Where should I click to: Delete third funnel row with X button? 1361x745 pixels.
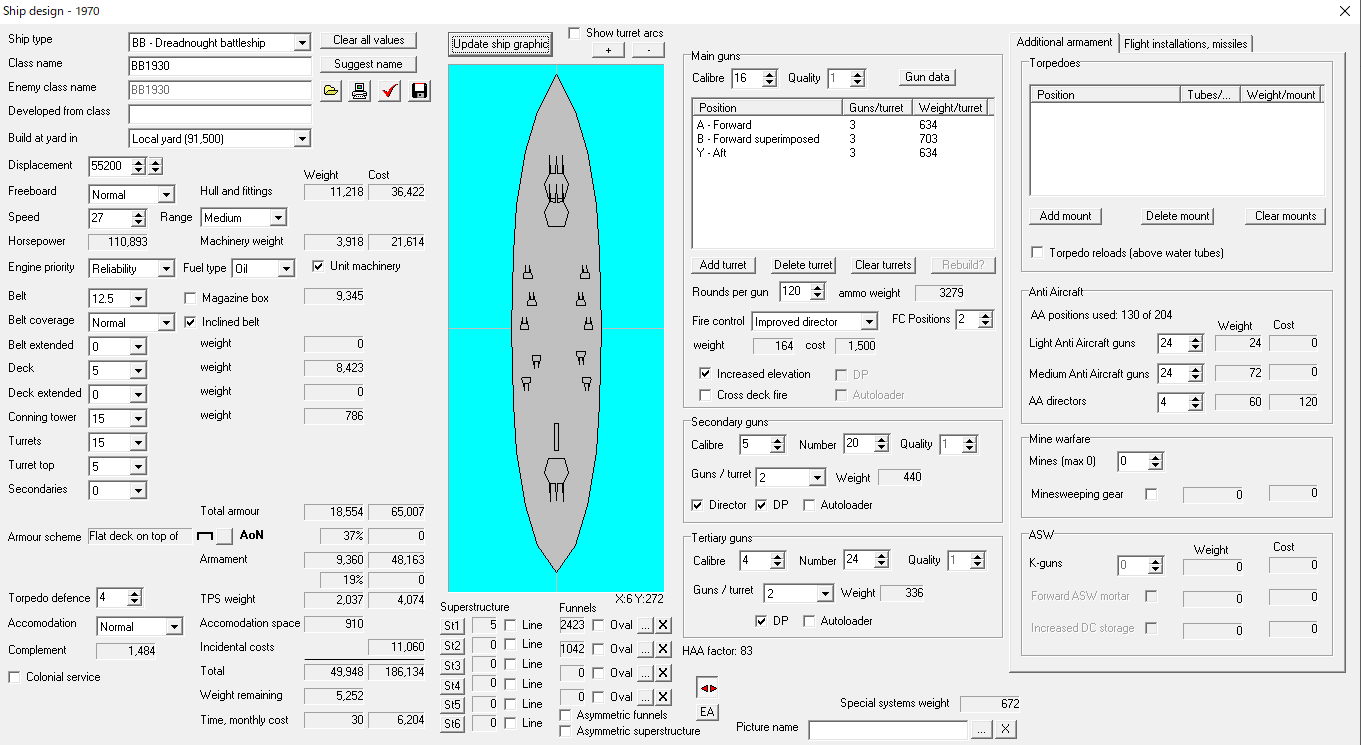point(663,673)
